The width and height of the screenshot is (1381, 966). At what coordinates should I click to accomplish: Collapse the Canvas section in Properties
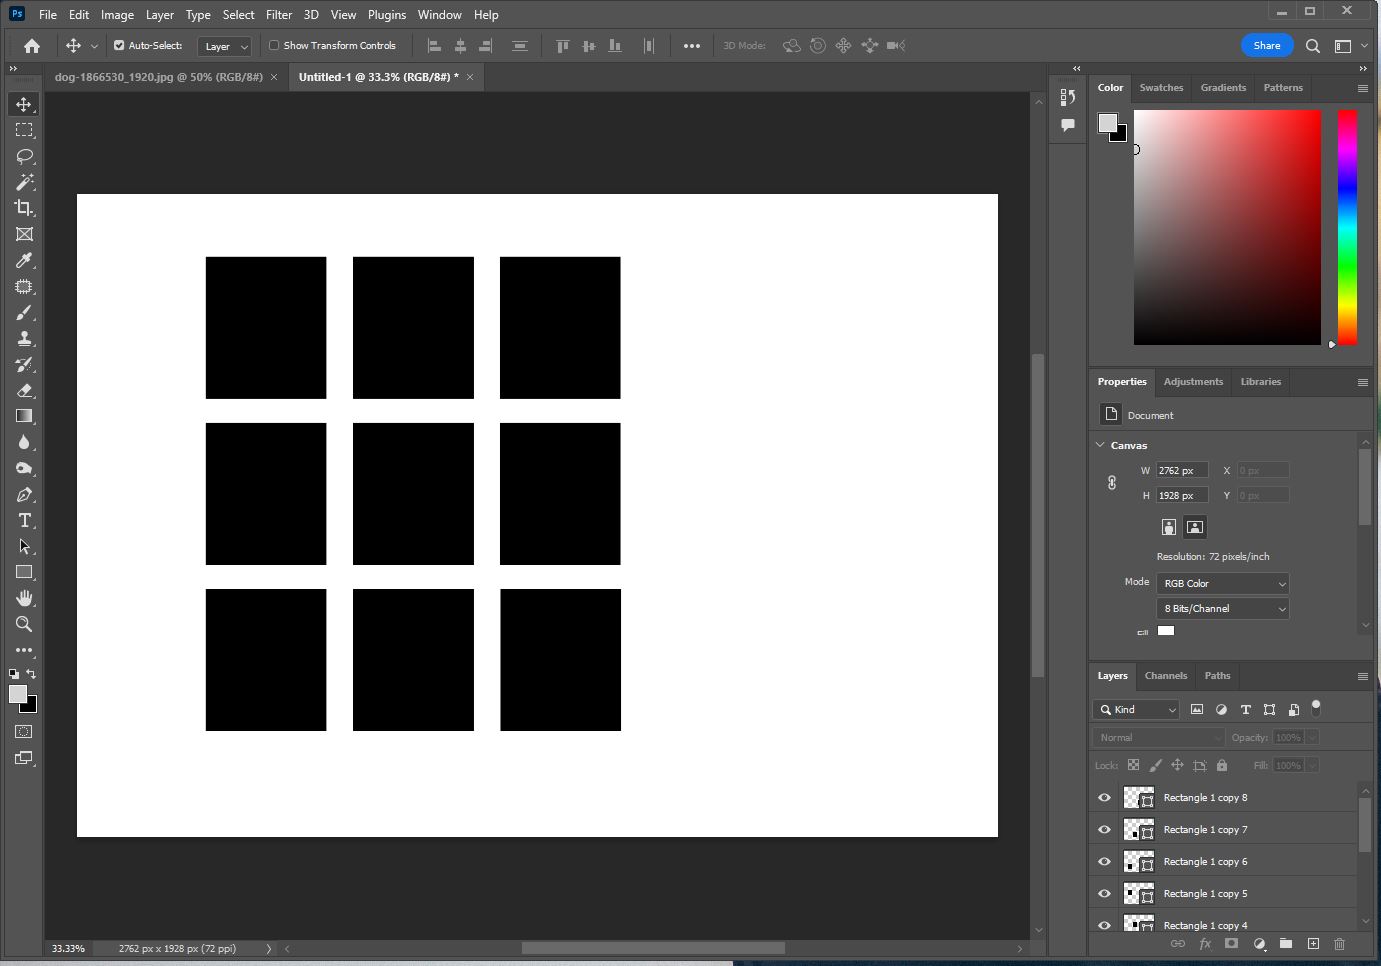coord(1101,444)
